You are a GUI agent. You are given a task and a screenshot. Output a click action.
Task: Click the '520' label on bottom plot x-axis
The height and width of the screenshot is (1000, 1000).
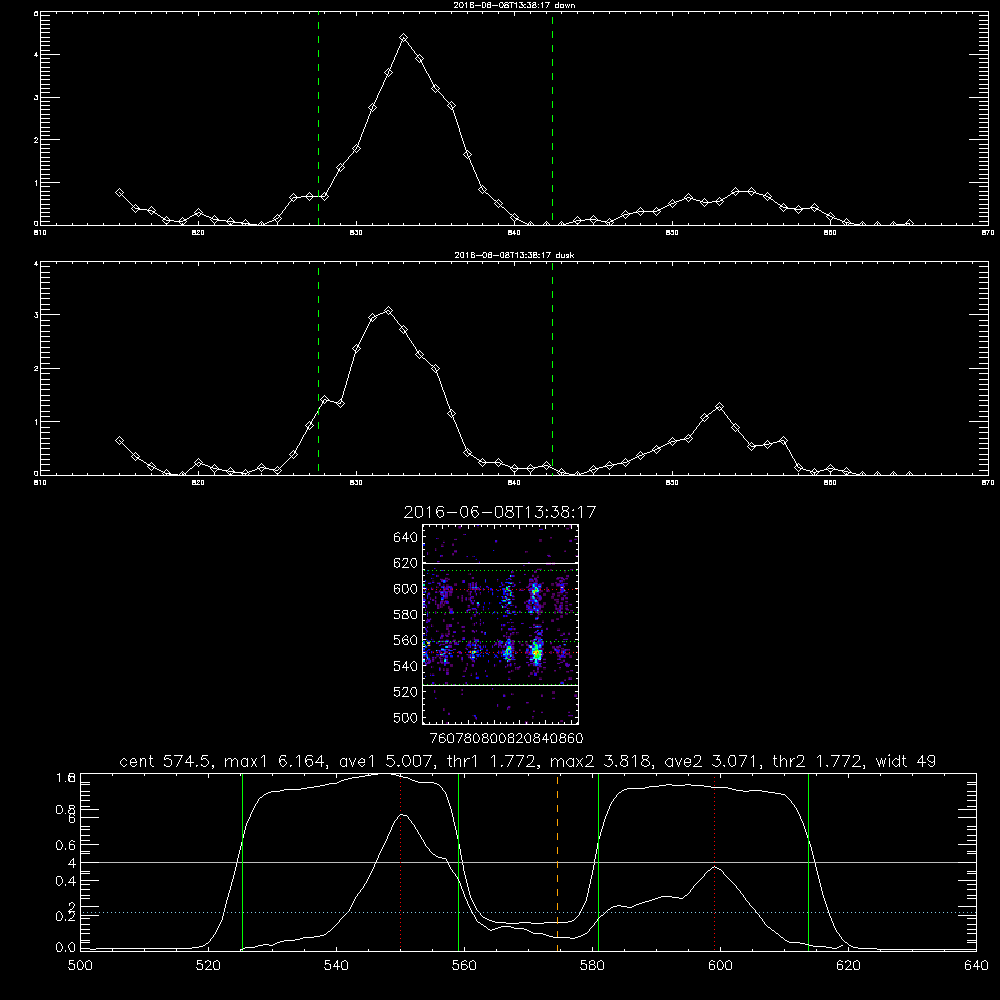click(x=209, y=966)
